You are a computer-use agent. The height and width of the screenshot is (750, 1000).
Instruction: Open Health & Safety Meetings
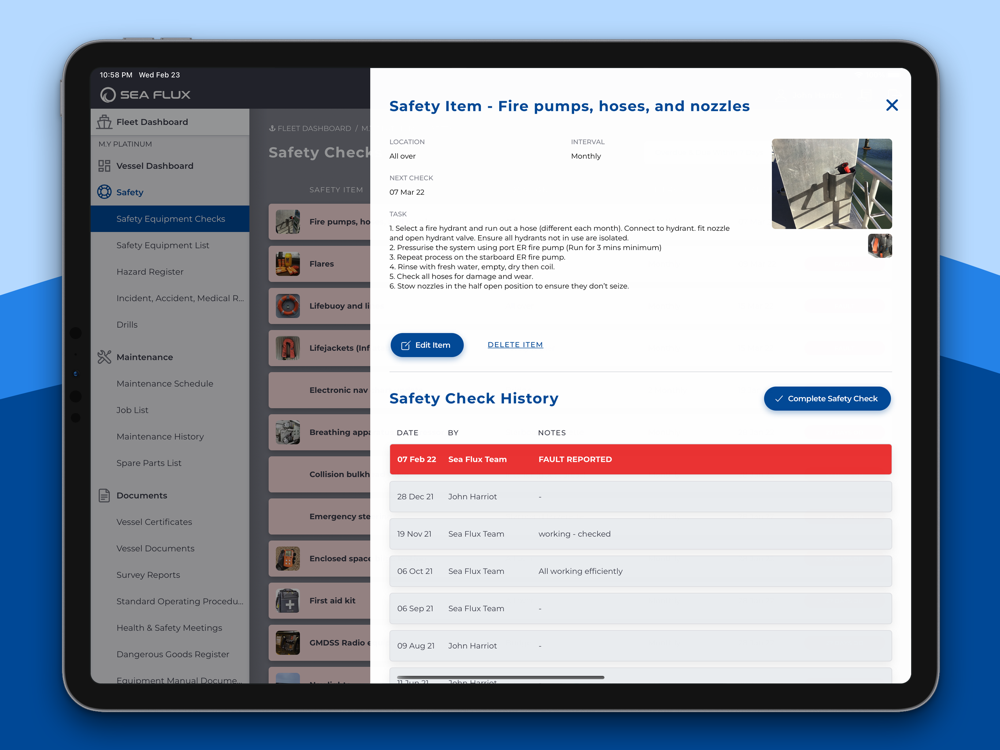click(x=170, y=628)
